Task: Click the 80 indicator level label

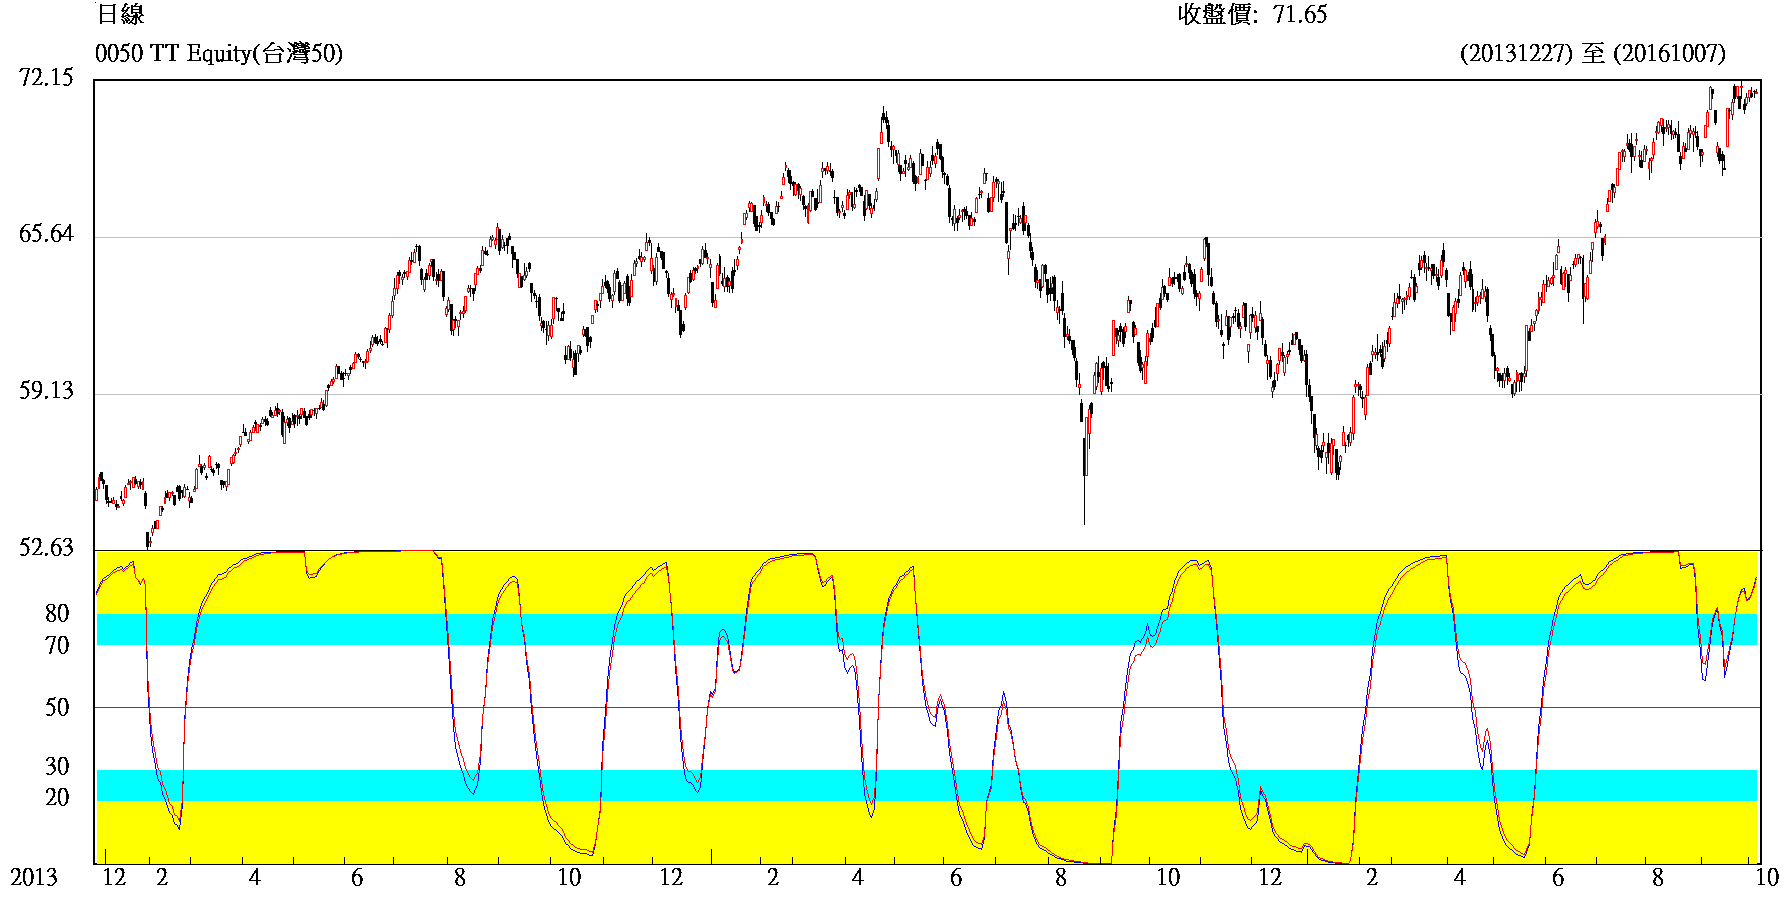Action: point(57,614)
